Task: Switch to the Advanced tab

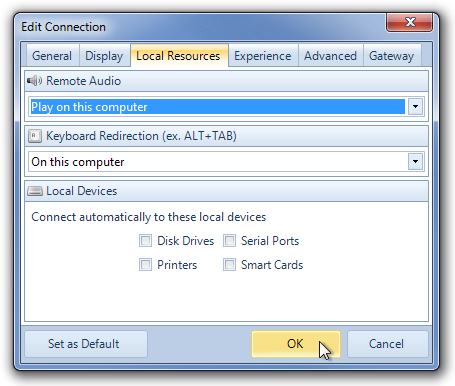Action: coord(330,56)
